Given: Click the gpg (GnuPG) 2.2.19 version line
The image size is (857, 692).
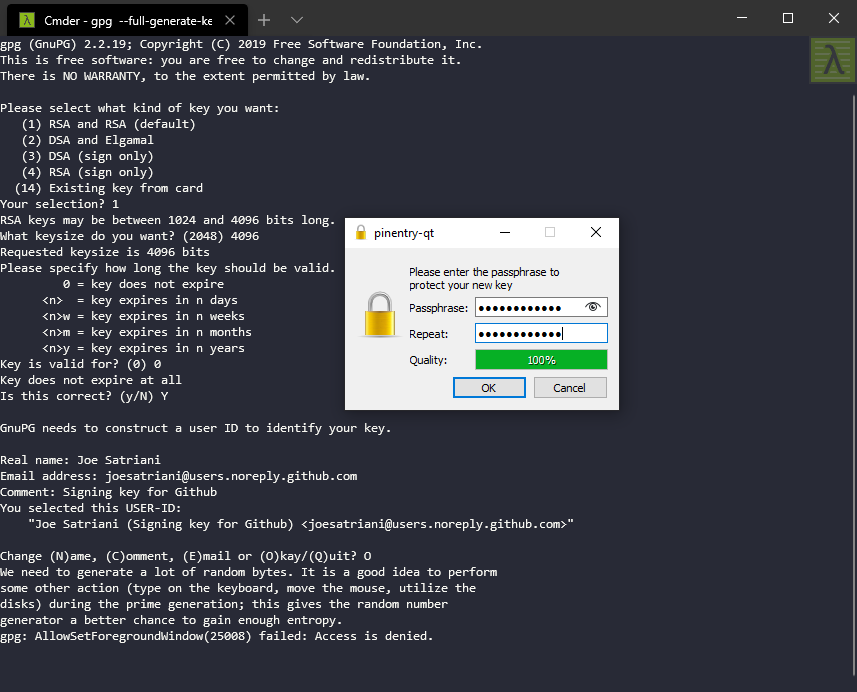Looking at the screenshot, I should [241, 44].
